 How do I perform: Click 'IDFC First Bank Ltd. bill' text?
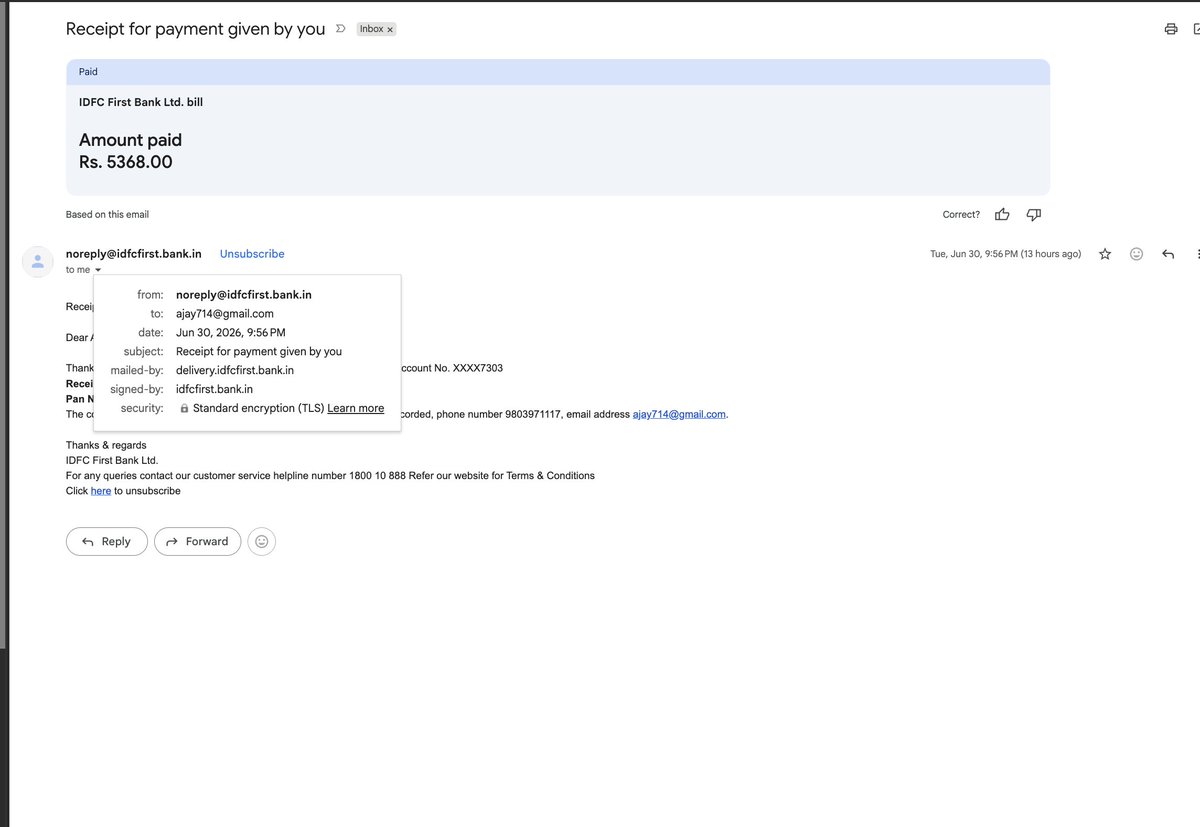(141, 102)
